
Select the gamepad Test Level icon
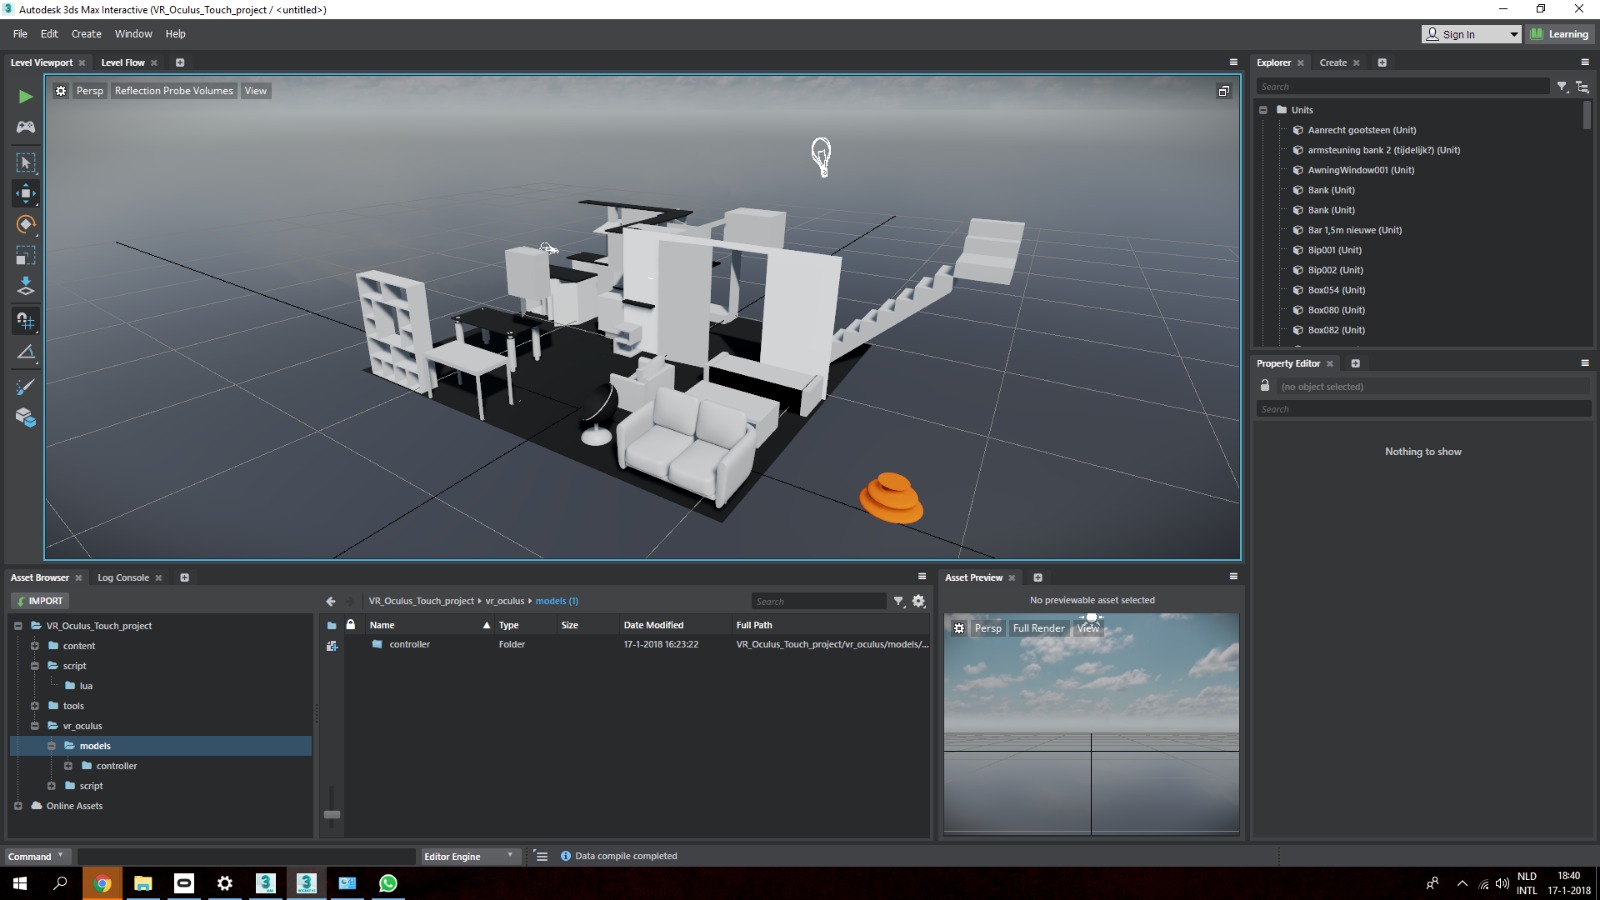click(24, 127)
